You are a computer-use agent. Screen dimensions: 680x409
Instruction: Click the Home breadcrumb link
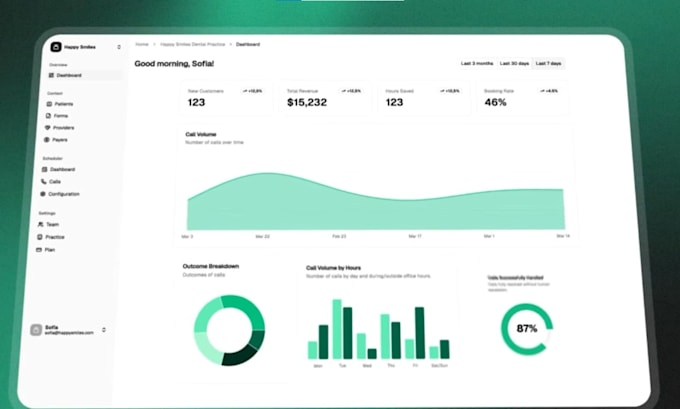click(x=142, y=44)
